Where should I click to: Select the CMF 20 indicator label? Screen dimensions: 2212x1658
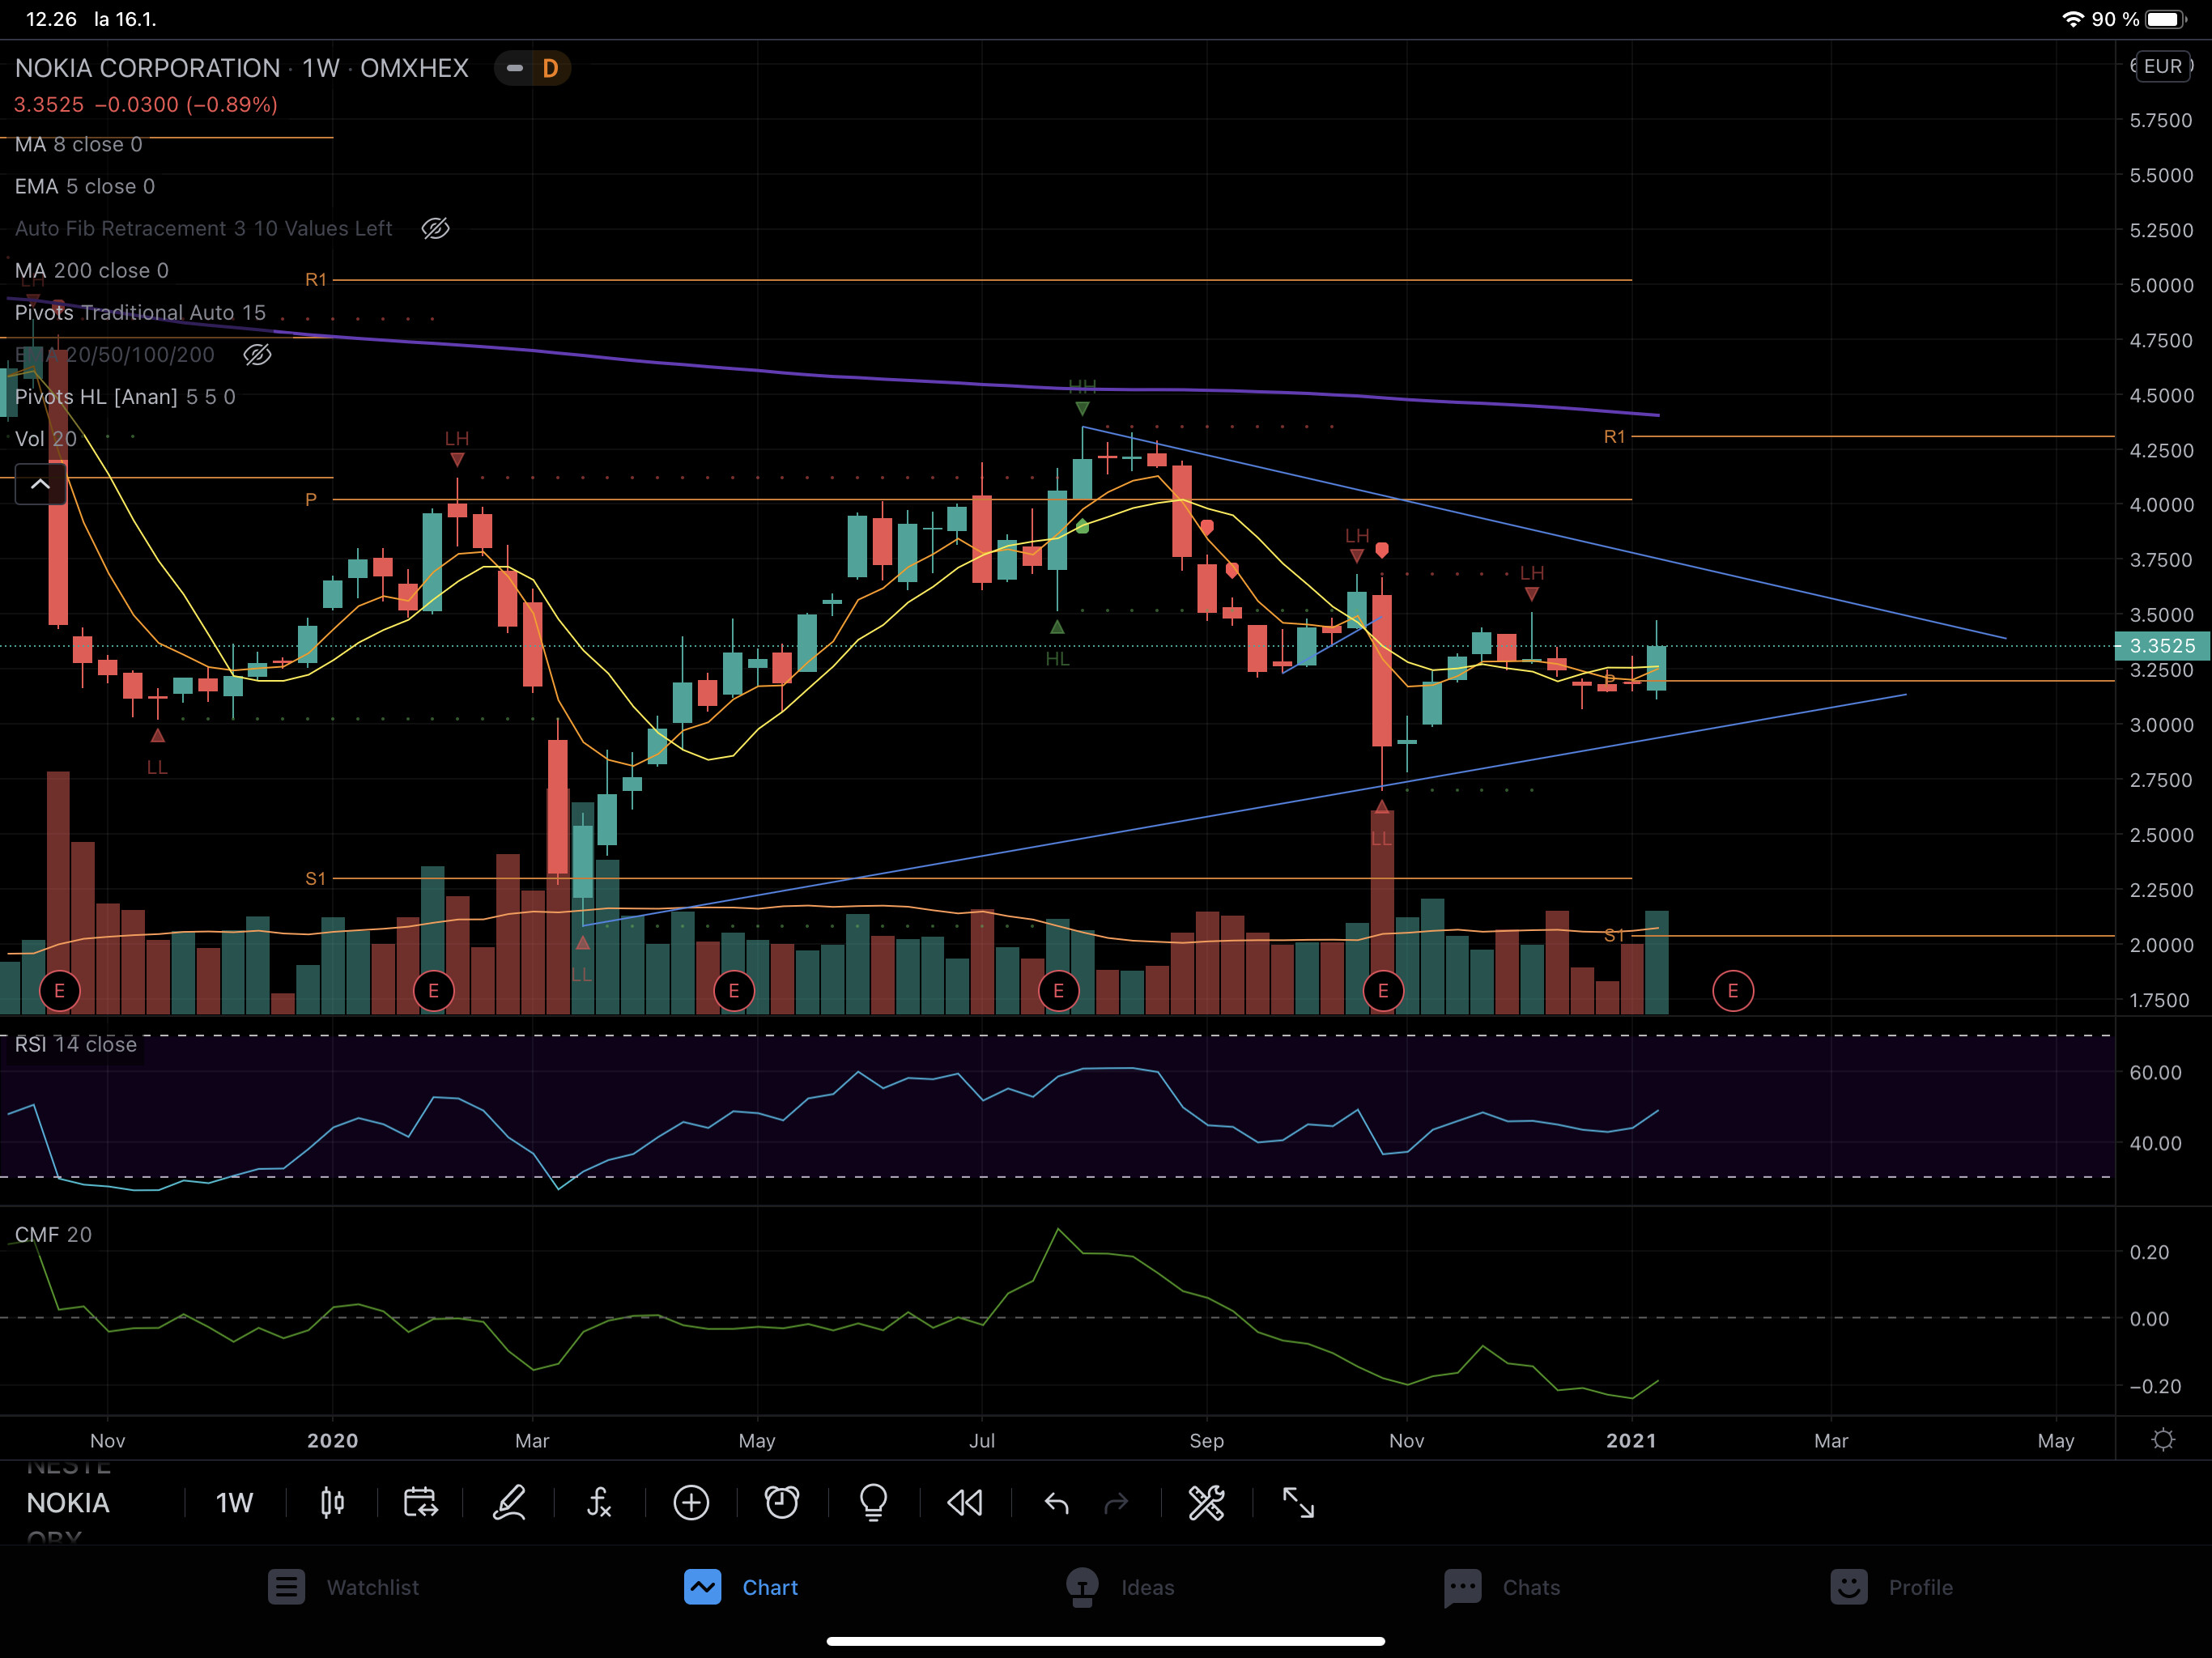(x=53, y=1234)
